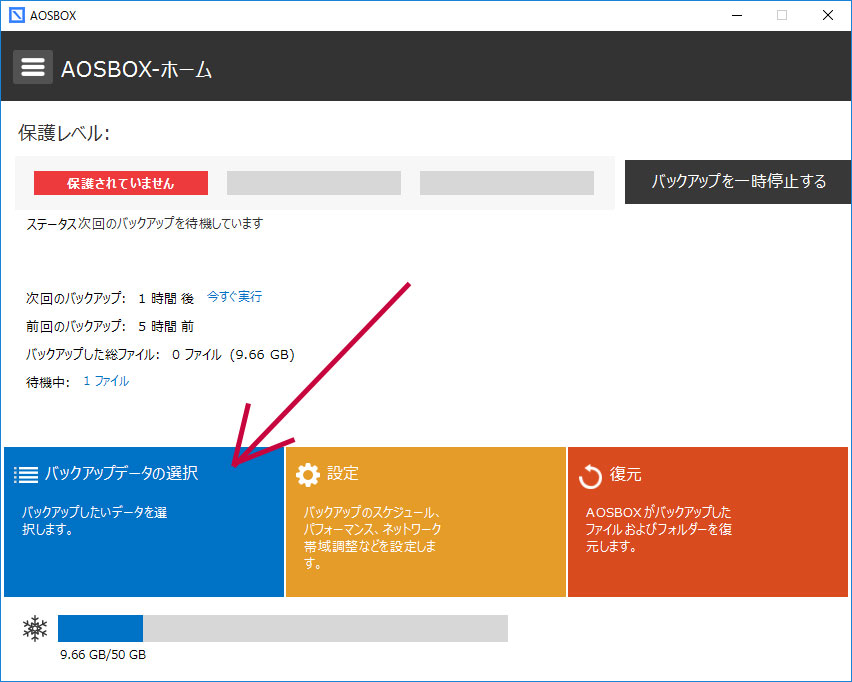Screen dimensions: 852x682
Task: Click the circular restore arrow icon
Action: [590, 477]
